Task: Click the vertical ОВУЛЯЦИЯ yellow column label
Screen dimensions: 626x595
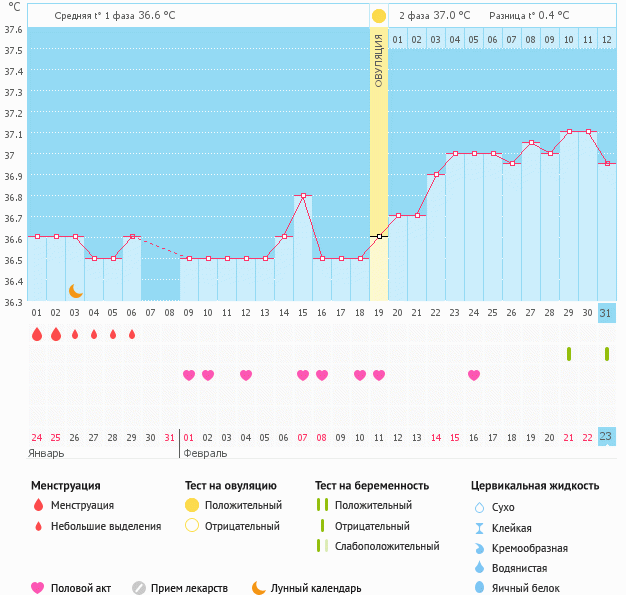Action: click(x=378, y=60)
